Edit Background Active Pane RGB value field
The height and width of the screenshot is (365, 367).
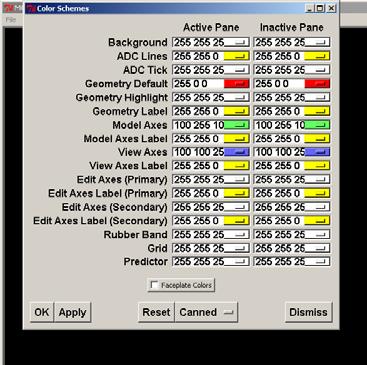click(198, 42)
